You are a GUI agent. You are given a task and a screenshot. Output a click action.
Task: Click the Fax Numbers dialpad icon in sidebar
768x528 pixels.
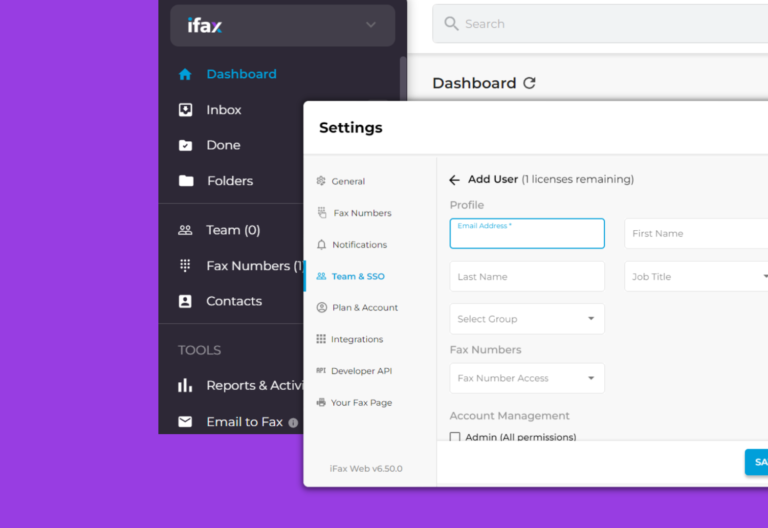(x=185, y=265)
